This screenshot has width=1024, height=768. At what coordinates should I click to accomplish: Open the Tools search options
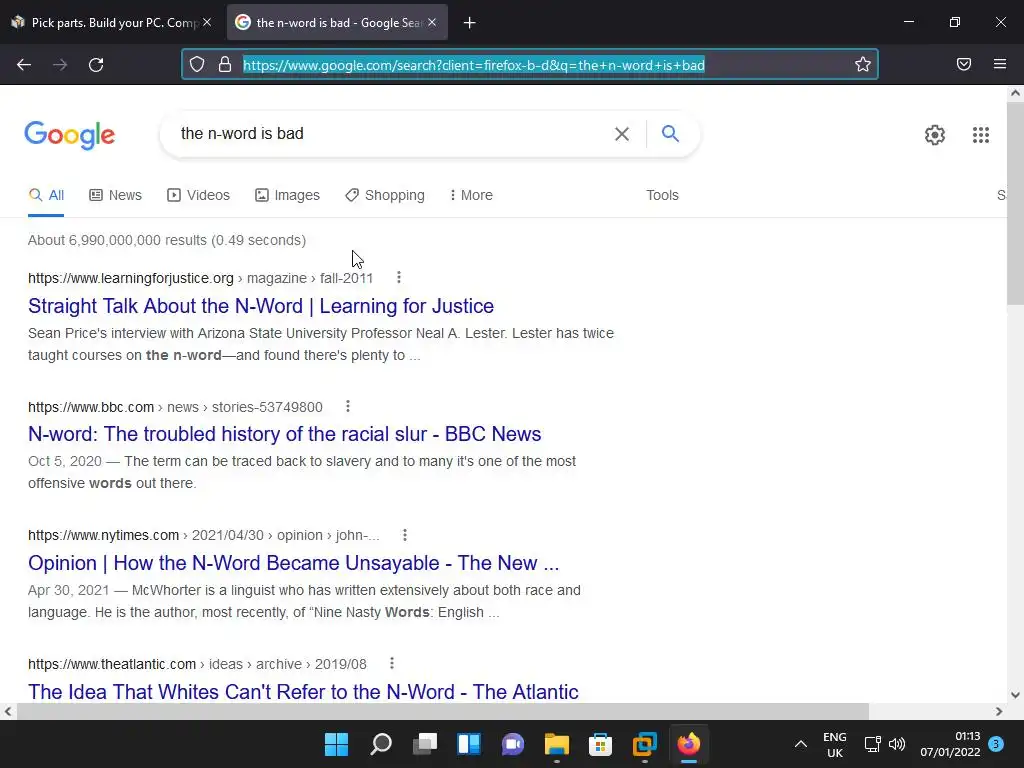click(662, 195)
